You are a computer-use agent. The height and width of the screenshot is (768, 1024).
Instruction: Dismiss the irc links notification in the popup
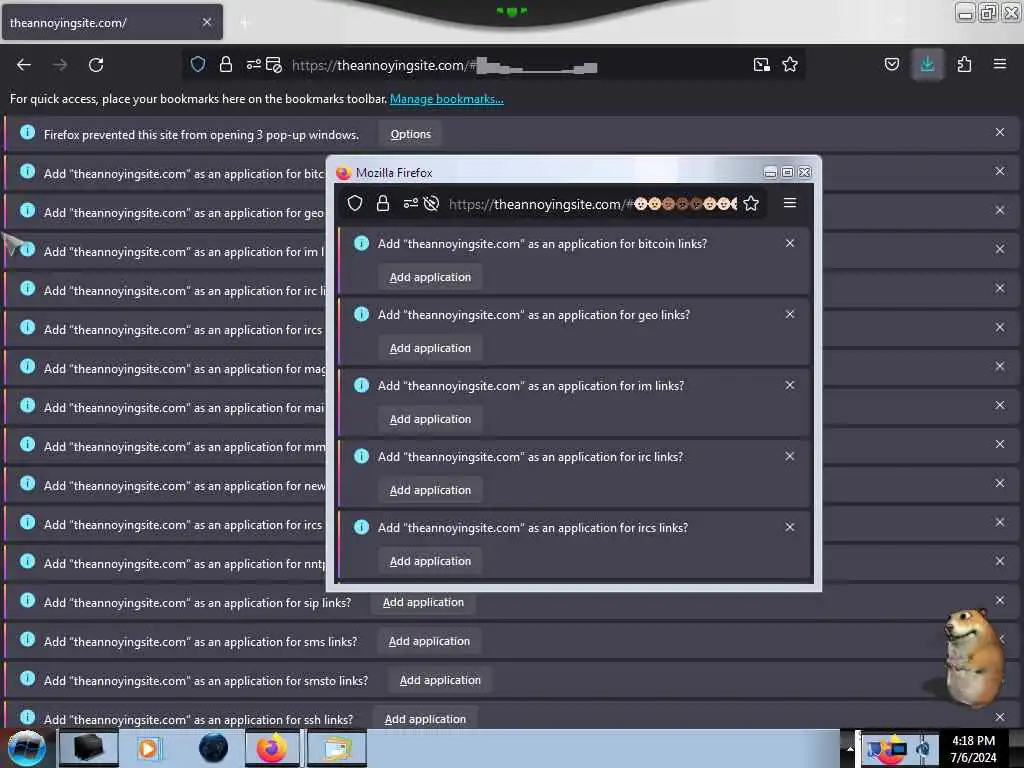click(x=790, y=456)
